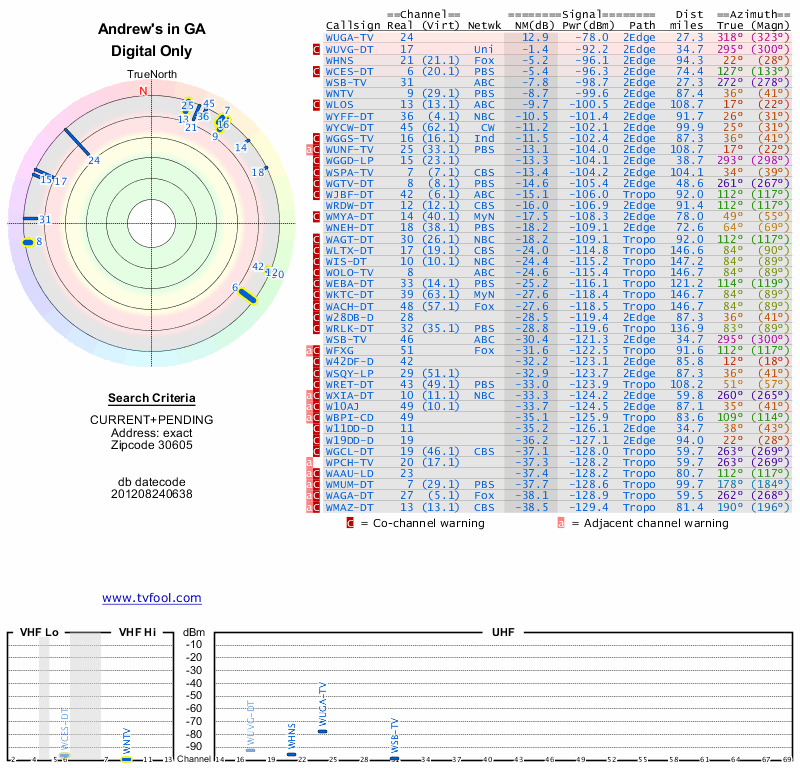Click the co-channel icon on WGGS-TV row
Image resolution: width=800 pixels, height=768 pixels.
click(x=316, y=138)
